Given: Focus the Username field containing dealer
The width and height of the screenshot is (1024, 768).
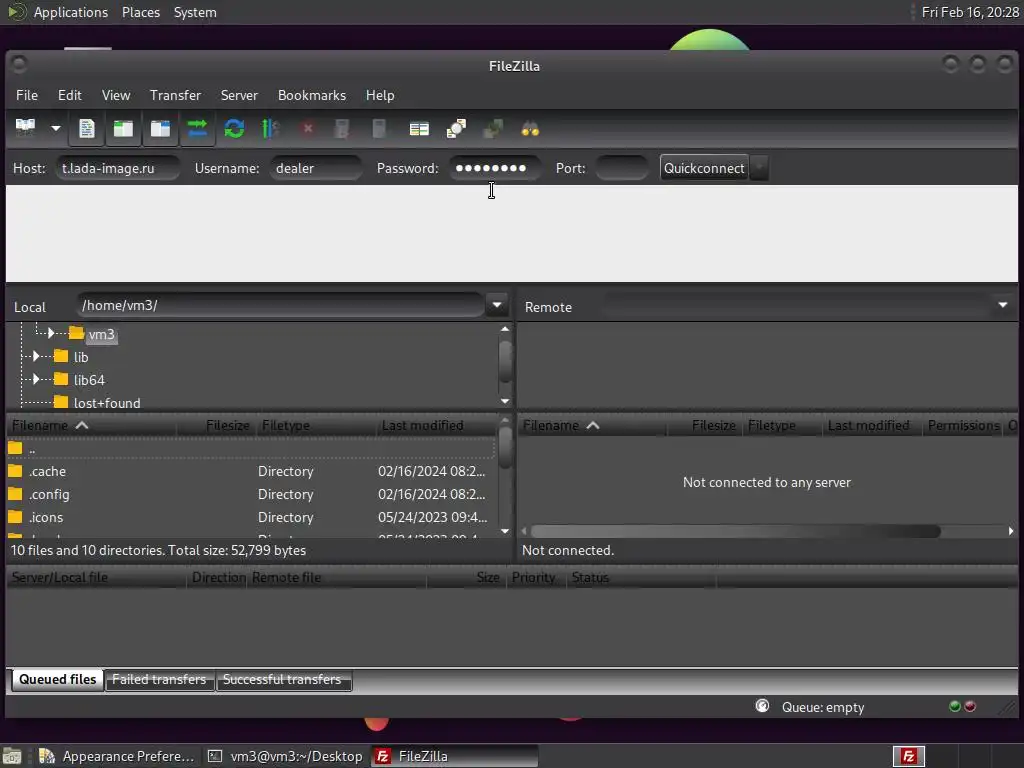Looking at the screenshot, I should (x=316, y=168).
